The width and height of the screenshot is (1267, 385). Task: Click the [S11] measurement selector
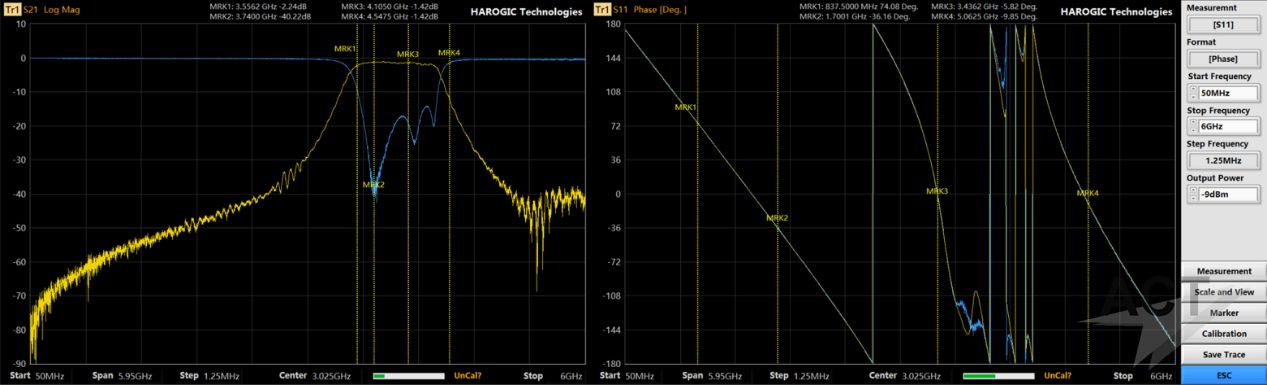click(1223, 25)
